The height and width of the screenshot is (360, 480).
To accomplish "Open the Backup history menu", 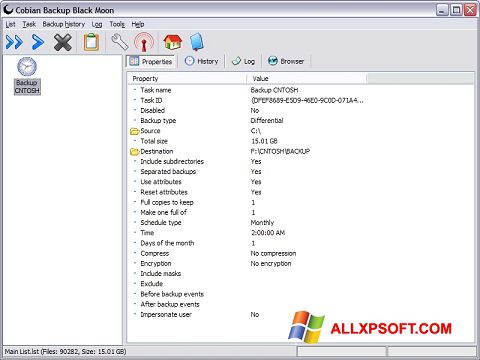I will (64, 24).
